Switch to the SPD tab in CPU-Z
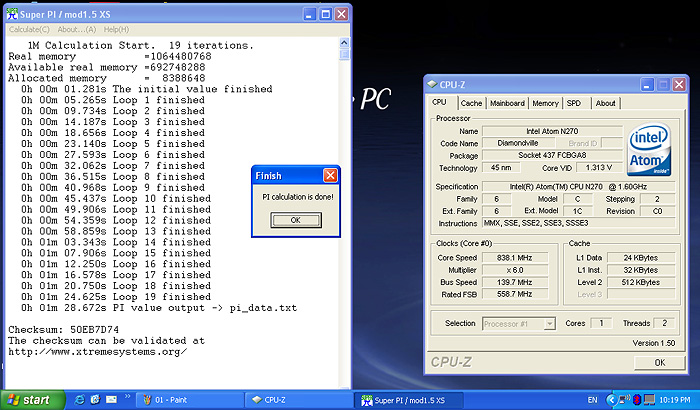This screenshot has width=700, height=410. [574, 103]
